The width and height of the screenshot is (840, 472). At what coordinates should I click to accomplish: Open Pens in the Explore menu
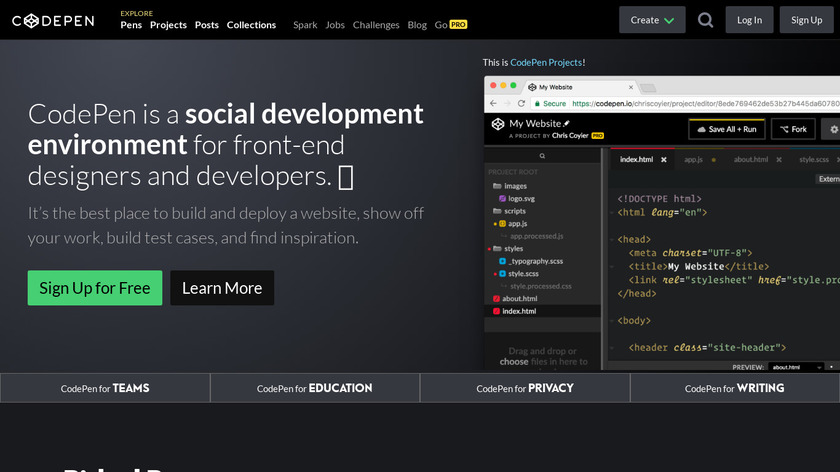tap(131, 25)
